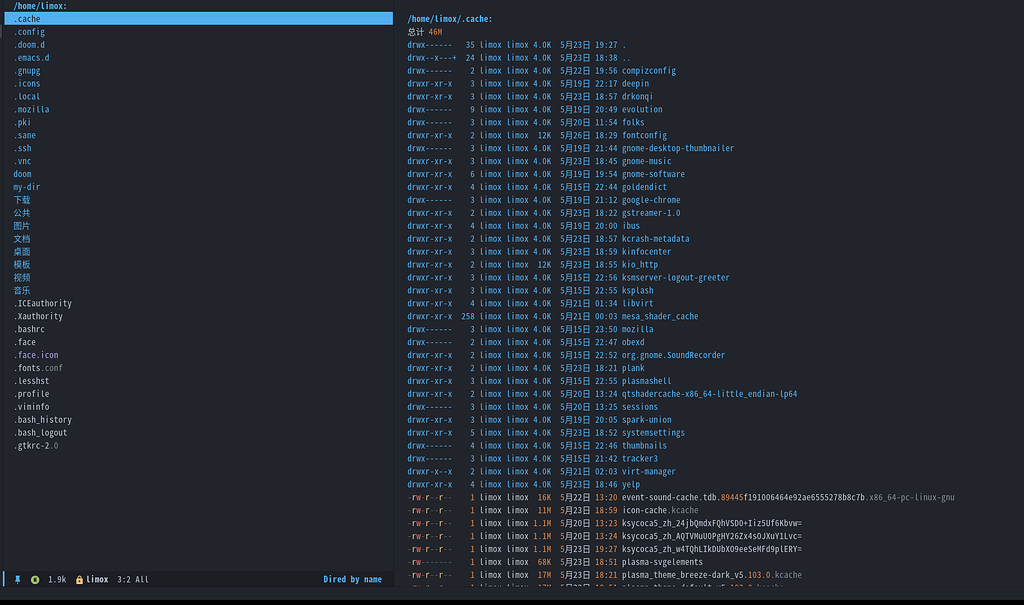The width and height of the screenshot is (1024, 605).
Task: Click the circular indicator beside the pin icon
Action: (35, 578)
